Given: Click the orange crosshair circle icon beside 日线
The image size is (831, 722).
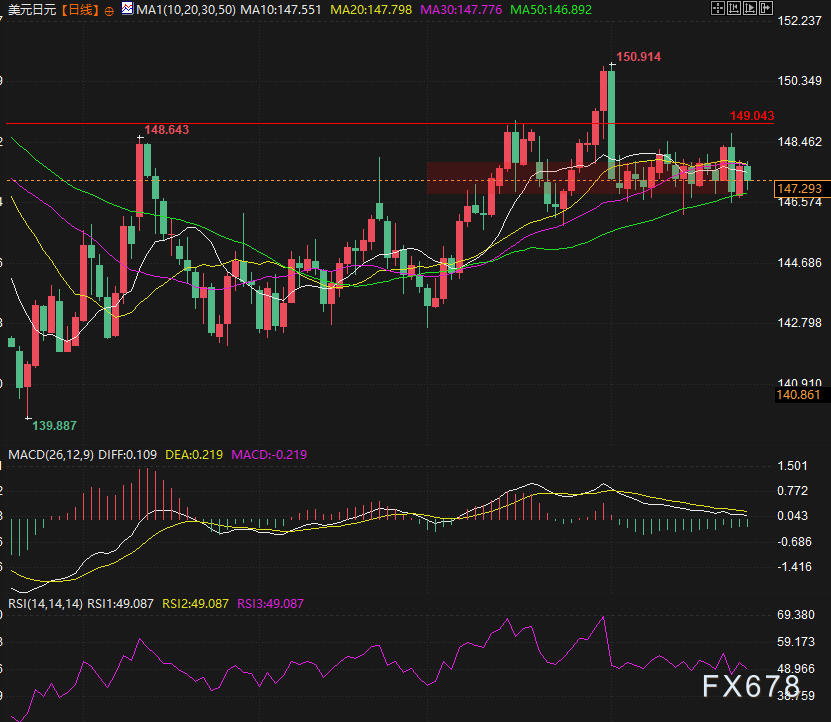Looking at the screenshot, I should point(108,9).
